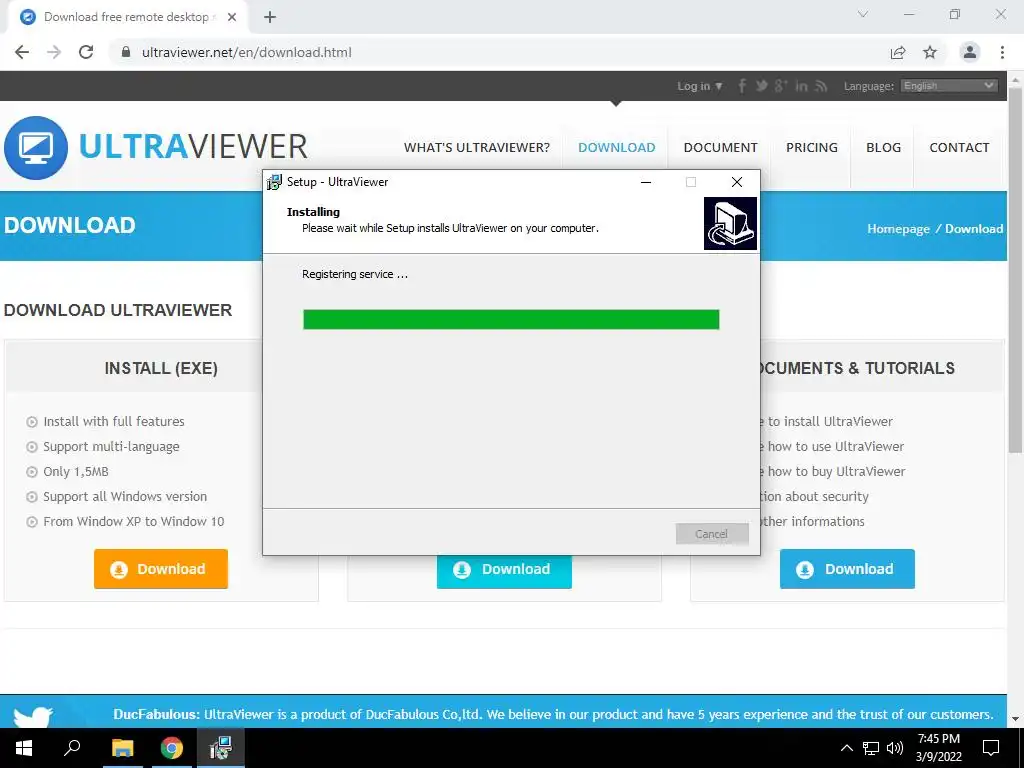Click the Chrome forward arrow

[x=54, y=52]
